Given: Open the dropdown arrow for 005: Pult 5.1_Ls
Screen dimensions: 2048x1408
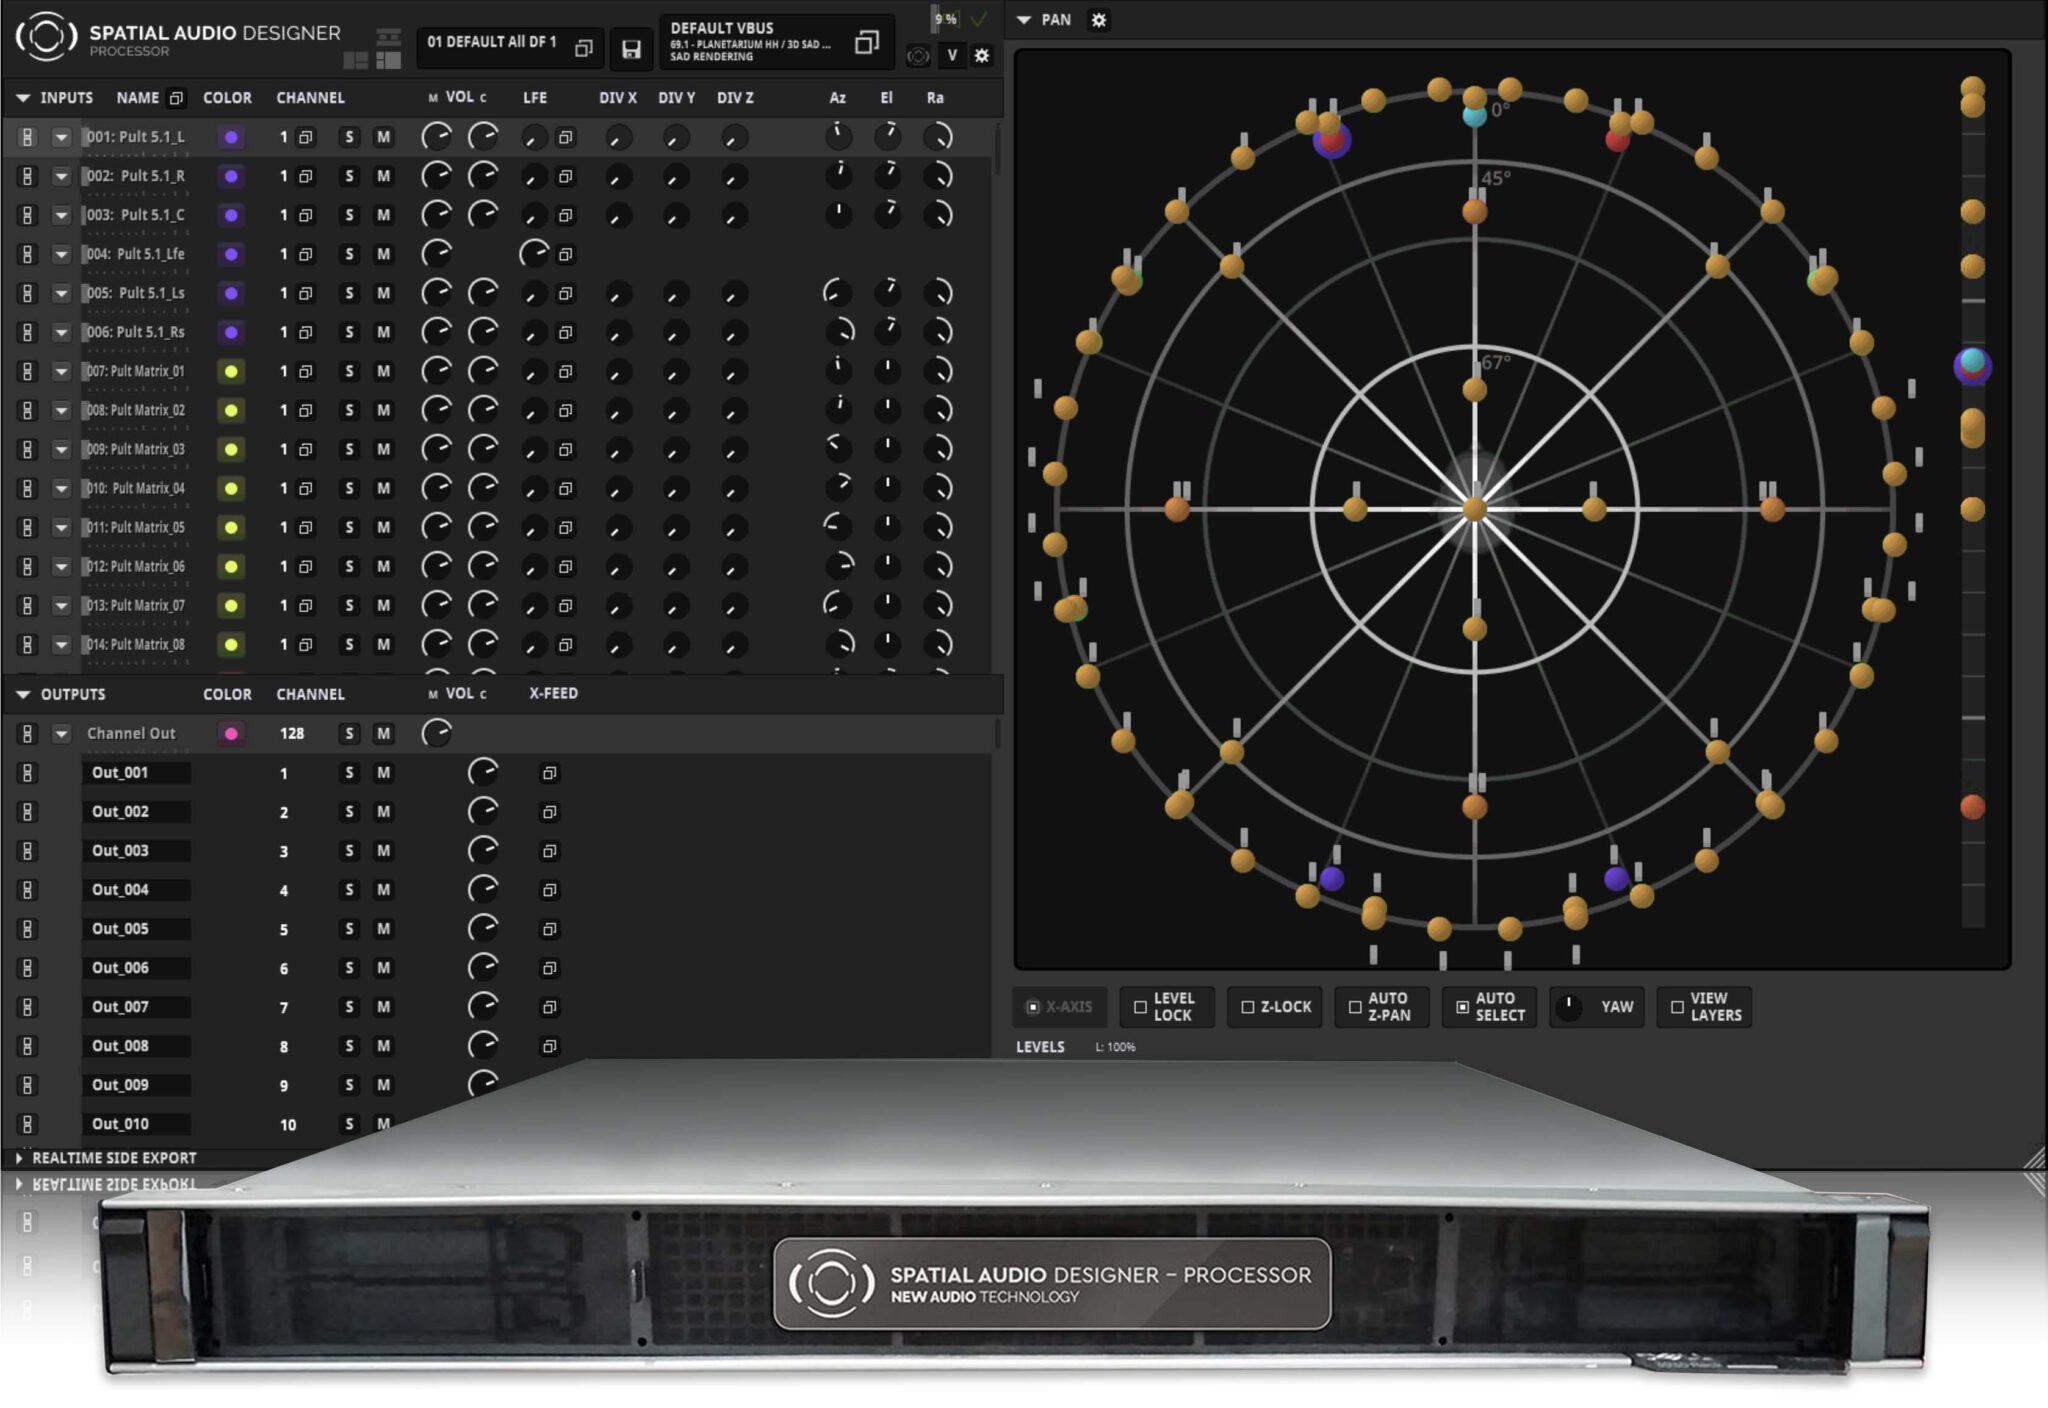Looking at the screenshot, I should point(61,293).
